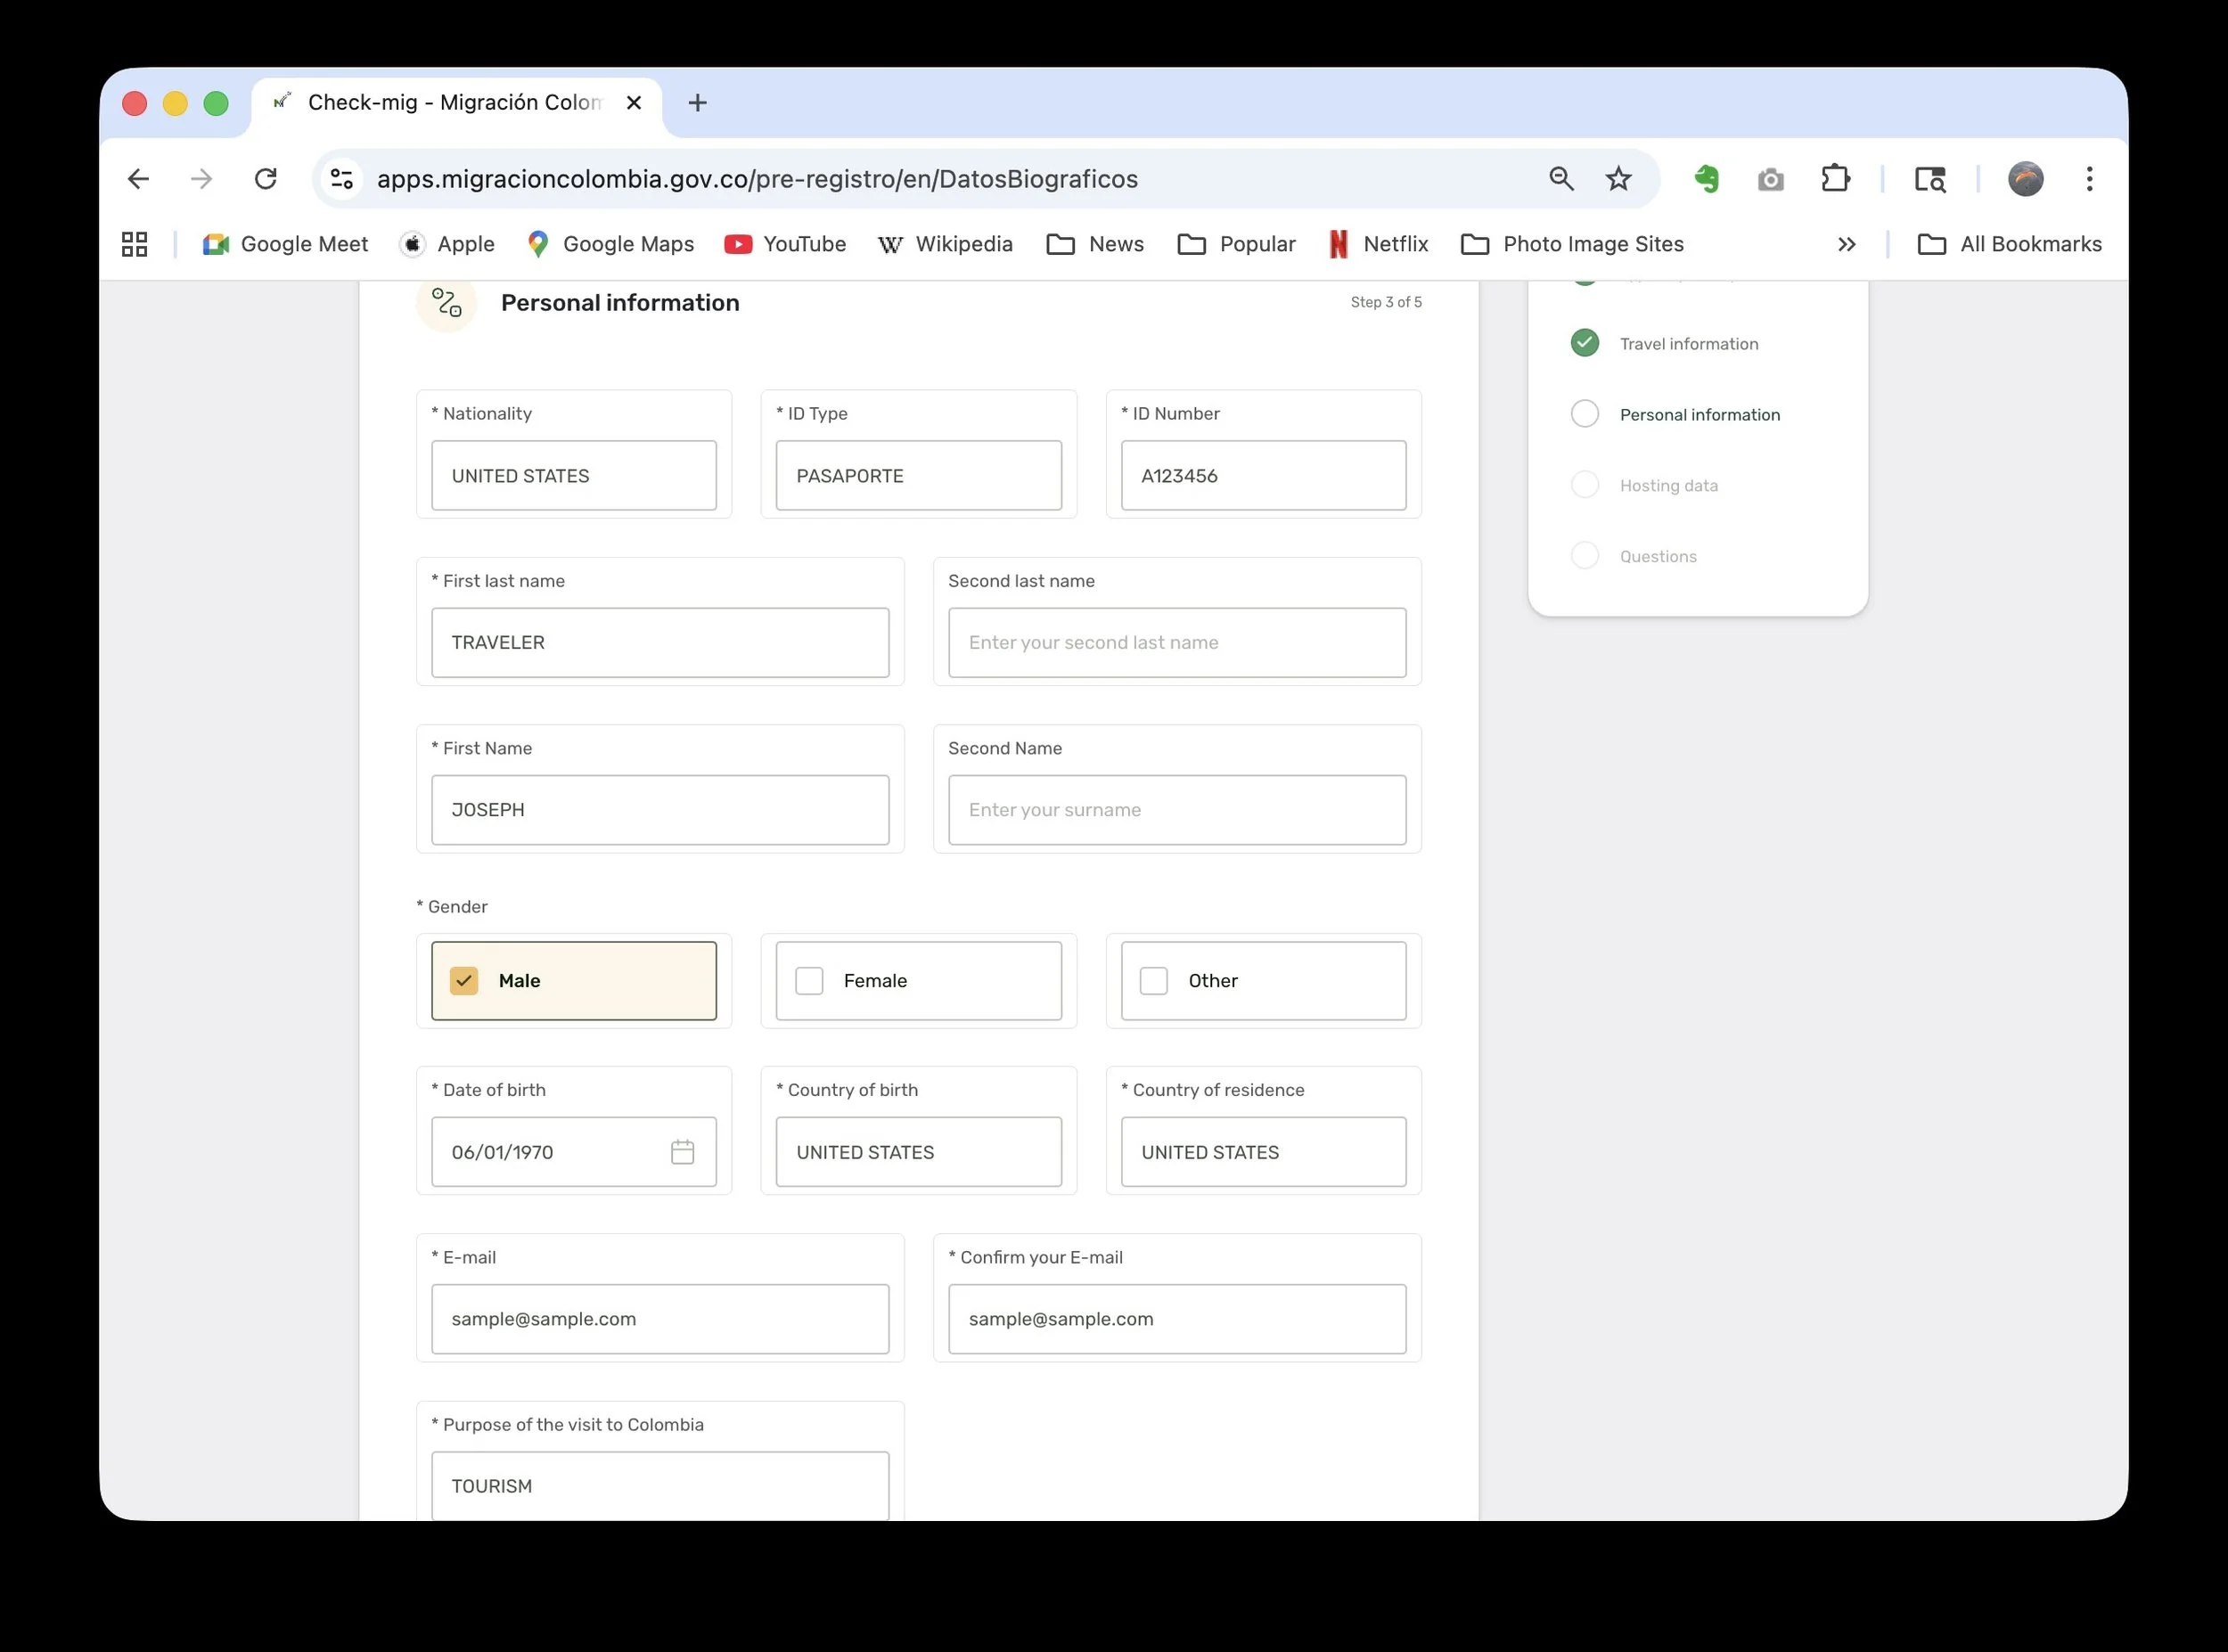This screenshot has width=2228, height=1652.
Task: Open the Extensions puzzle-piece menu
Action: coord(1835,179)
